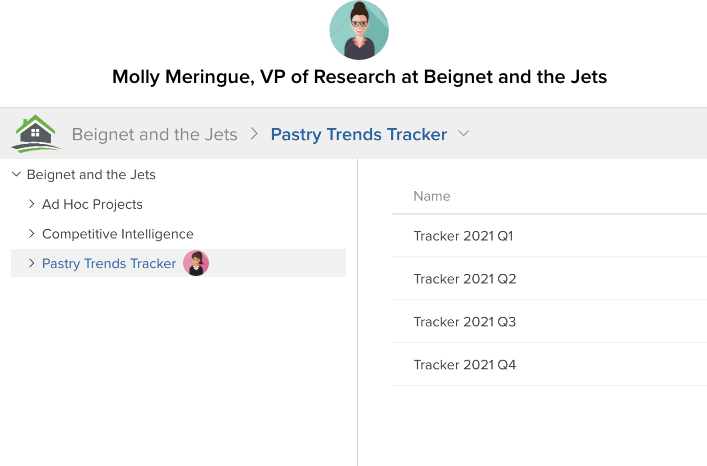
Task: Expand the Pastry Trends Tracker folder chevron
Action: (31, 263)
